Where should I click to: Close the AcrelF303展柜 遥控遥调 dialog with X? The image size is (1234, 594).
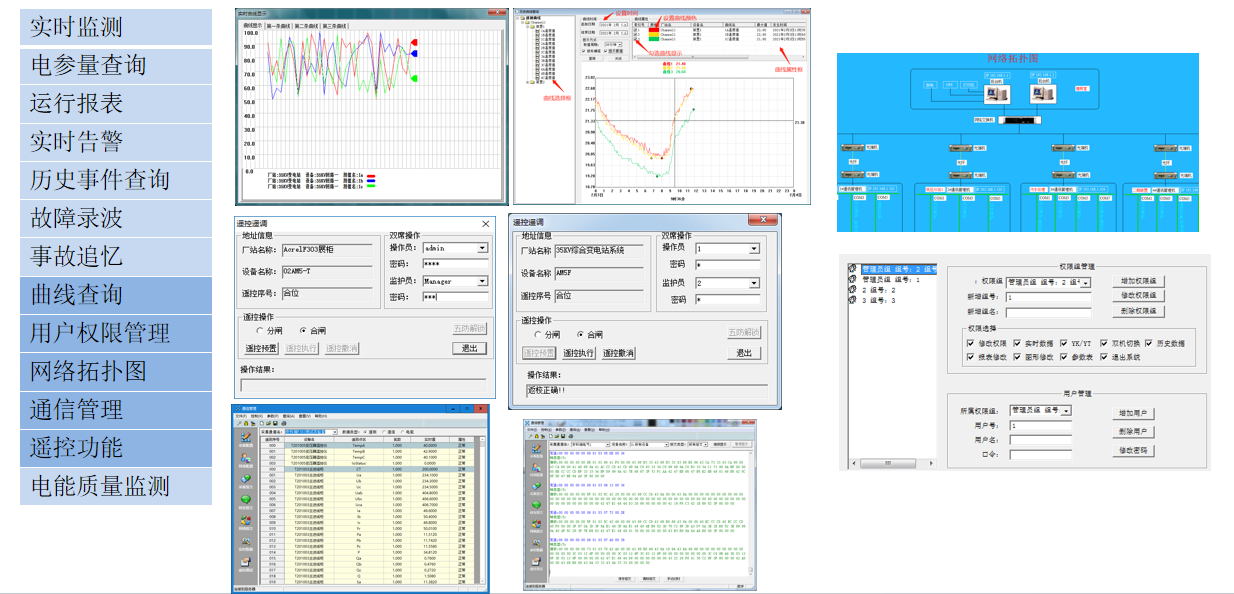tap(486, 224)
